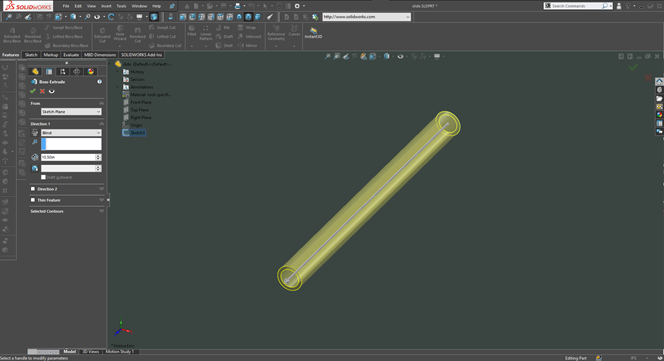
Task: Enable the Thin Feature checkbox
Action: 33,200
